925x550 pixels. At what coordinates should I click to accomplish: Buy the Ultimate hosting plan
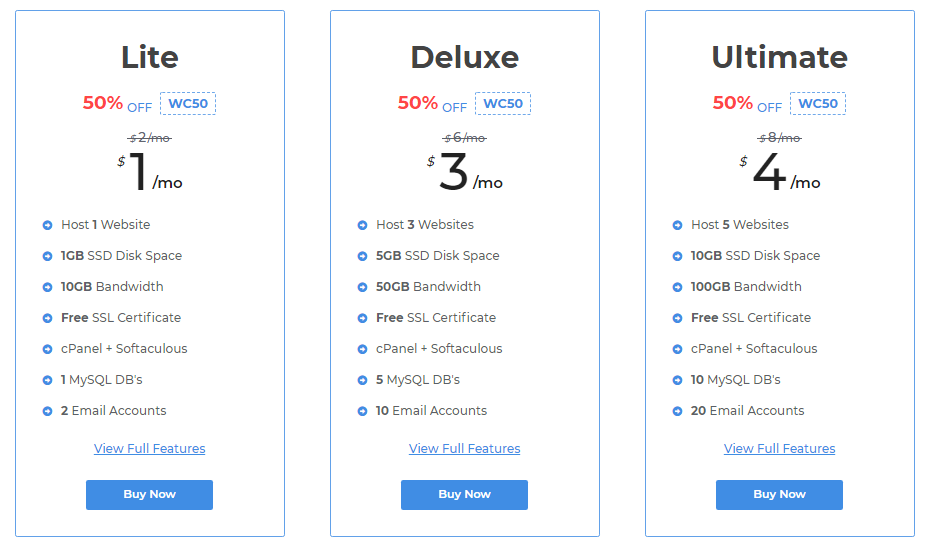pos(779,495)
